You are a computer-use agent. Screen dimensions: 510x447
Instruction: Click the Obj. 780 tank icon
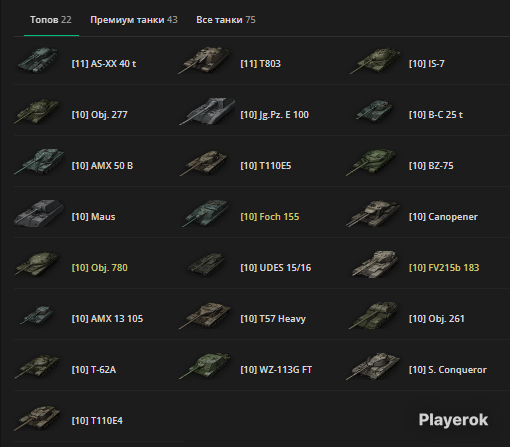click(x=37, y=264)
